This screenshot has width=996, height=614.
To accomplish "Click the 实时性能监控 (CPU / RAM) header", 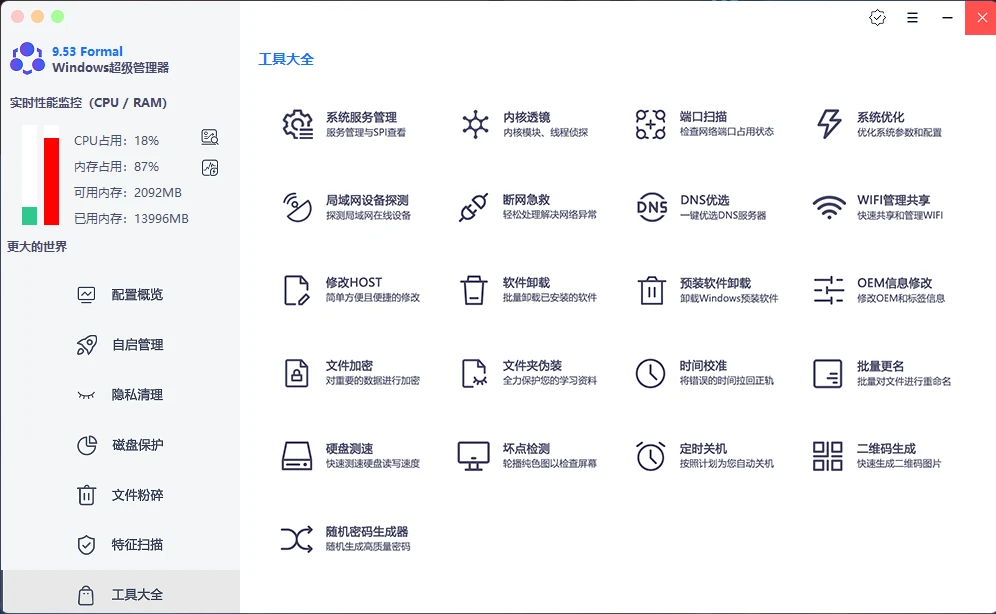I will 88,103.
